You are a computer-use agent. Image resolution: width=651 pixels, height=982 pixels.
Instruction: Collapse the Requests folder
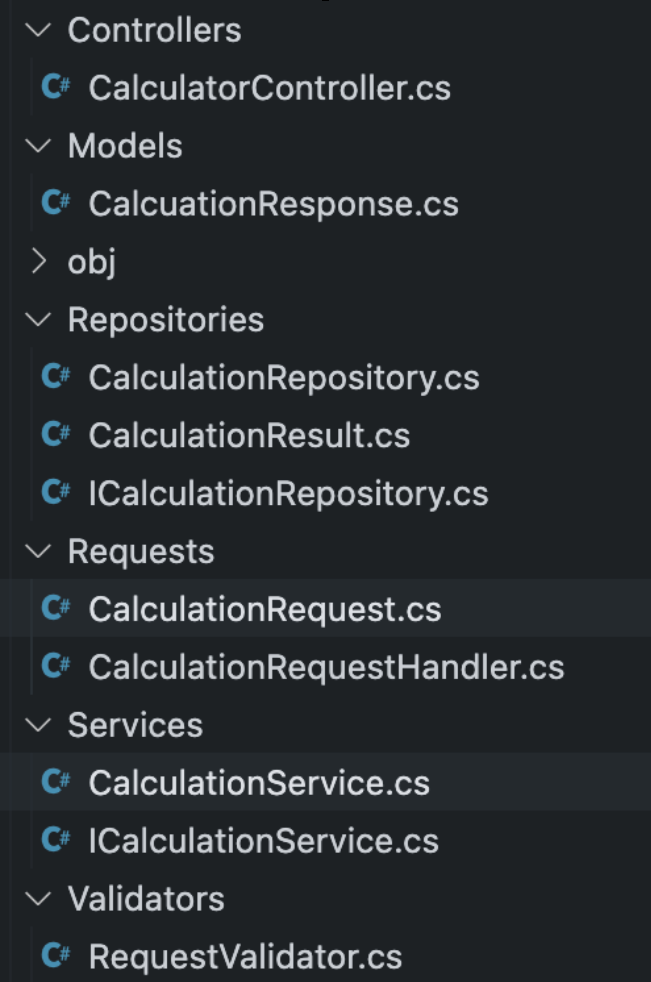pyautogui.click(x=37, y=551)
